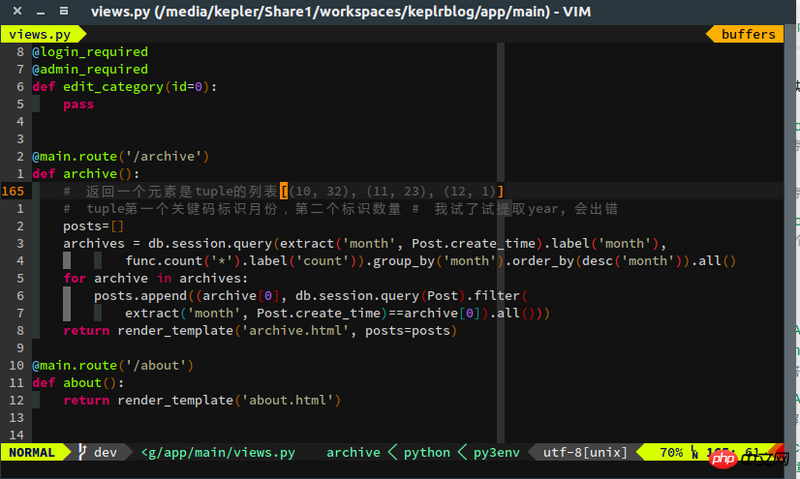Image resolution: width=800 pixels, height=479 pixels.
Task: Click the highlighted bracket under the cursor
Action: pos(284,191)
